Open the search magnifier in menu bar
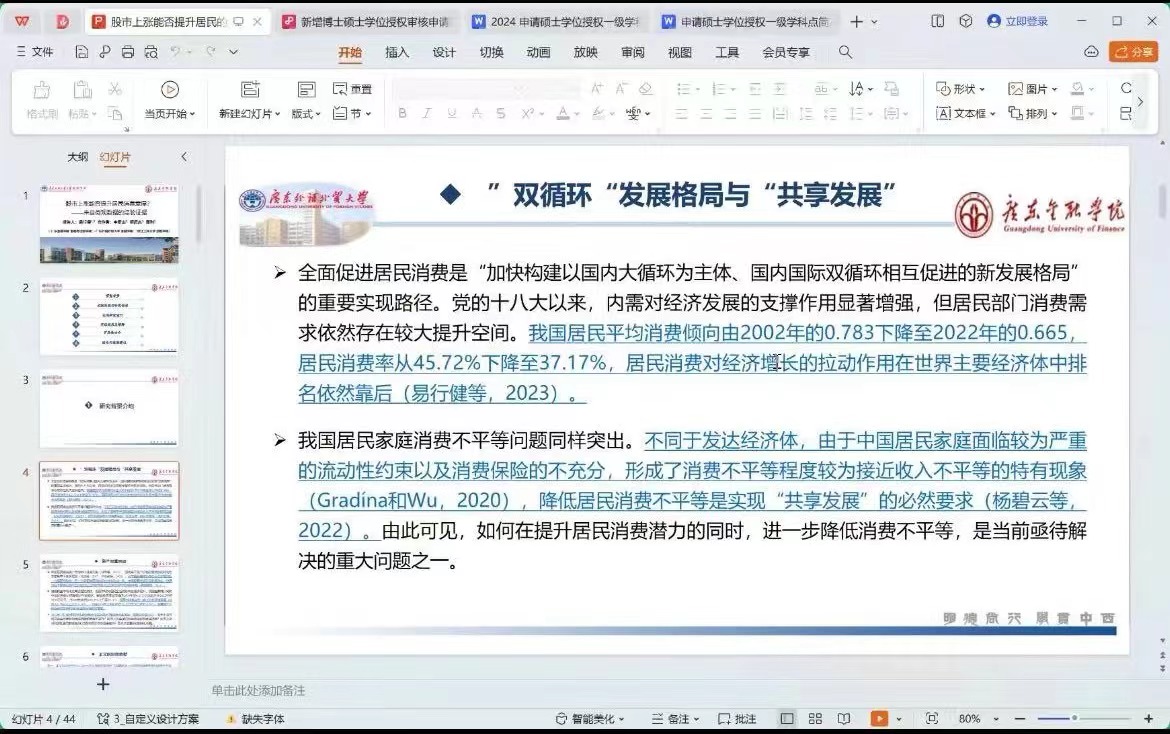The width and height of the screenshot is (1170, 734). pyautogui.click(x=845, y=52)
